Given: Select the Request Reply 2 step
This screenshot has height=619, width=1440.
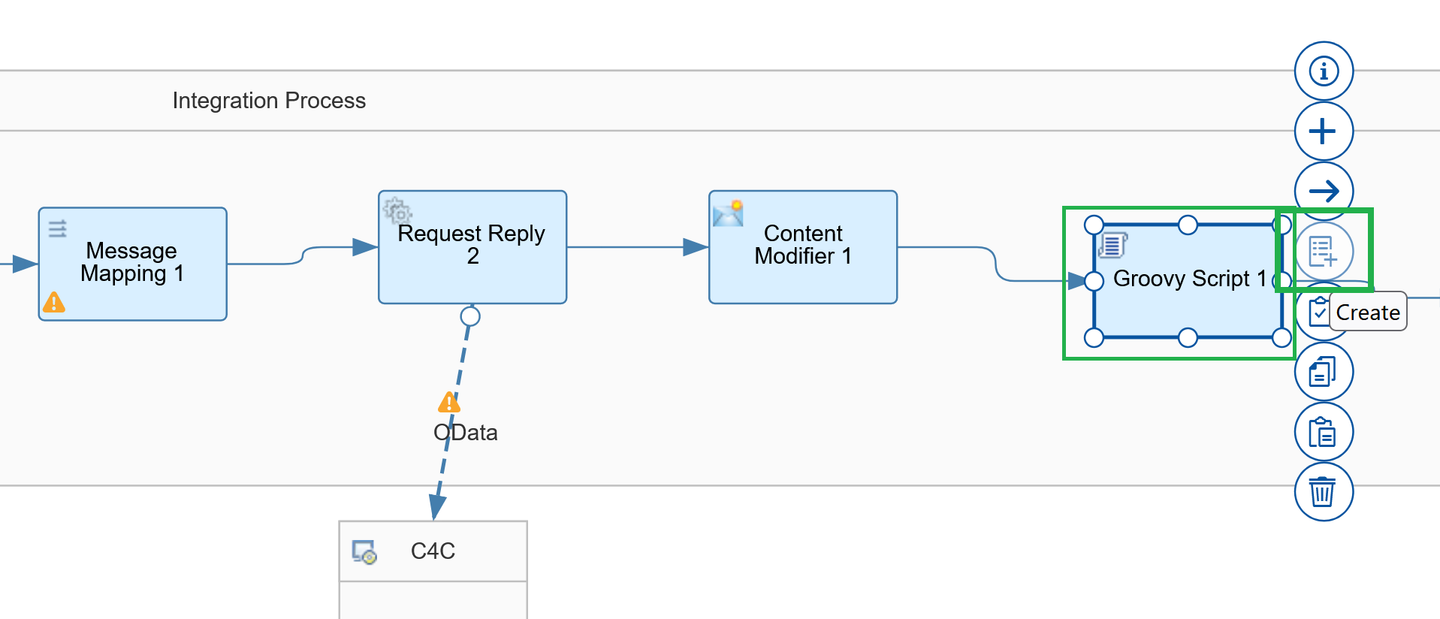Looking at the screenshot, I should (472, 247).
